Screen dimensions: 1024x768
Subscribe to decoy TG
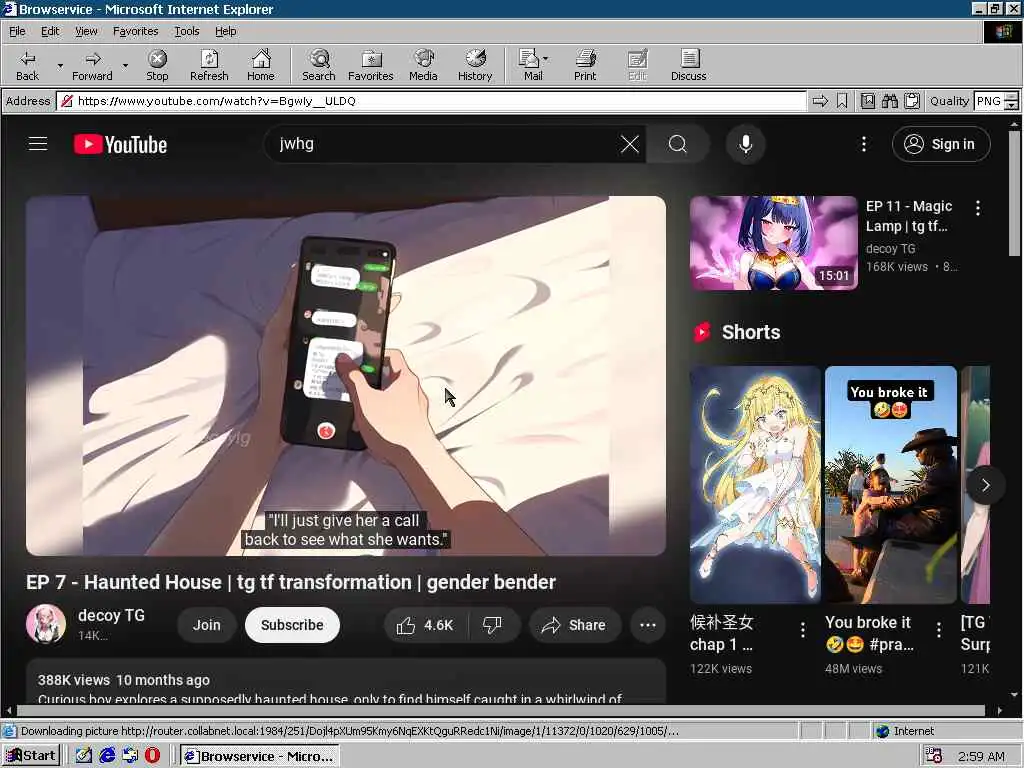point(292,625)
